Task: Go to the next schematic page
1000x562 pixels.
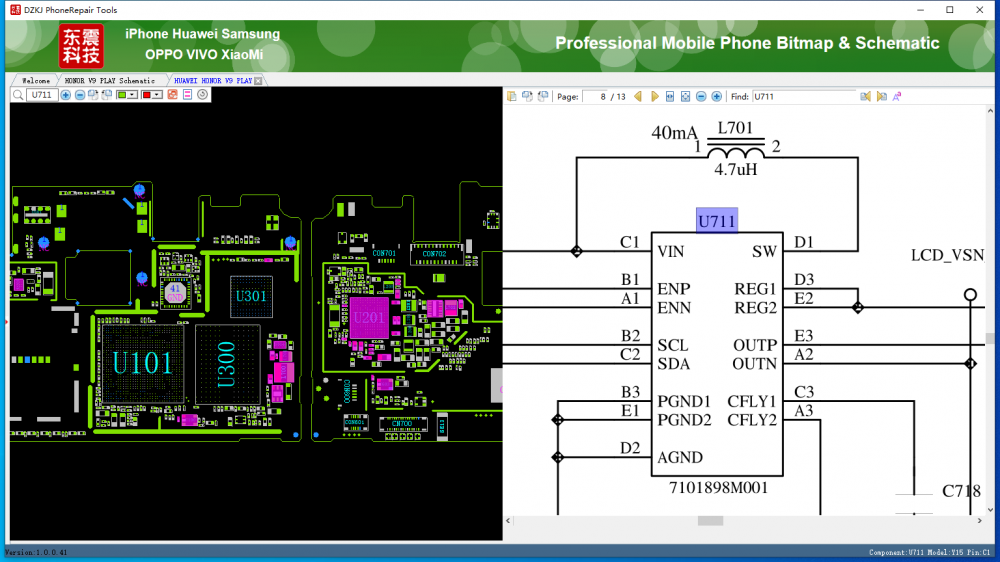Action: point(654,97)
